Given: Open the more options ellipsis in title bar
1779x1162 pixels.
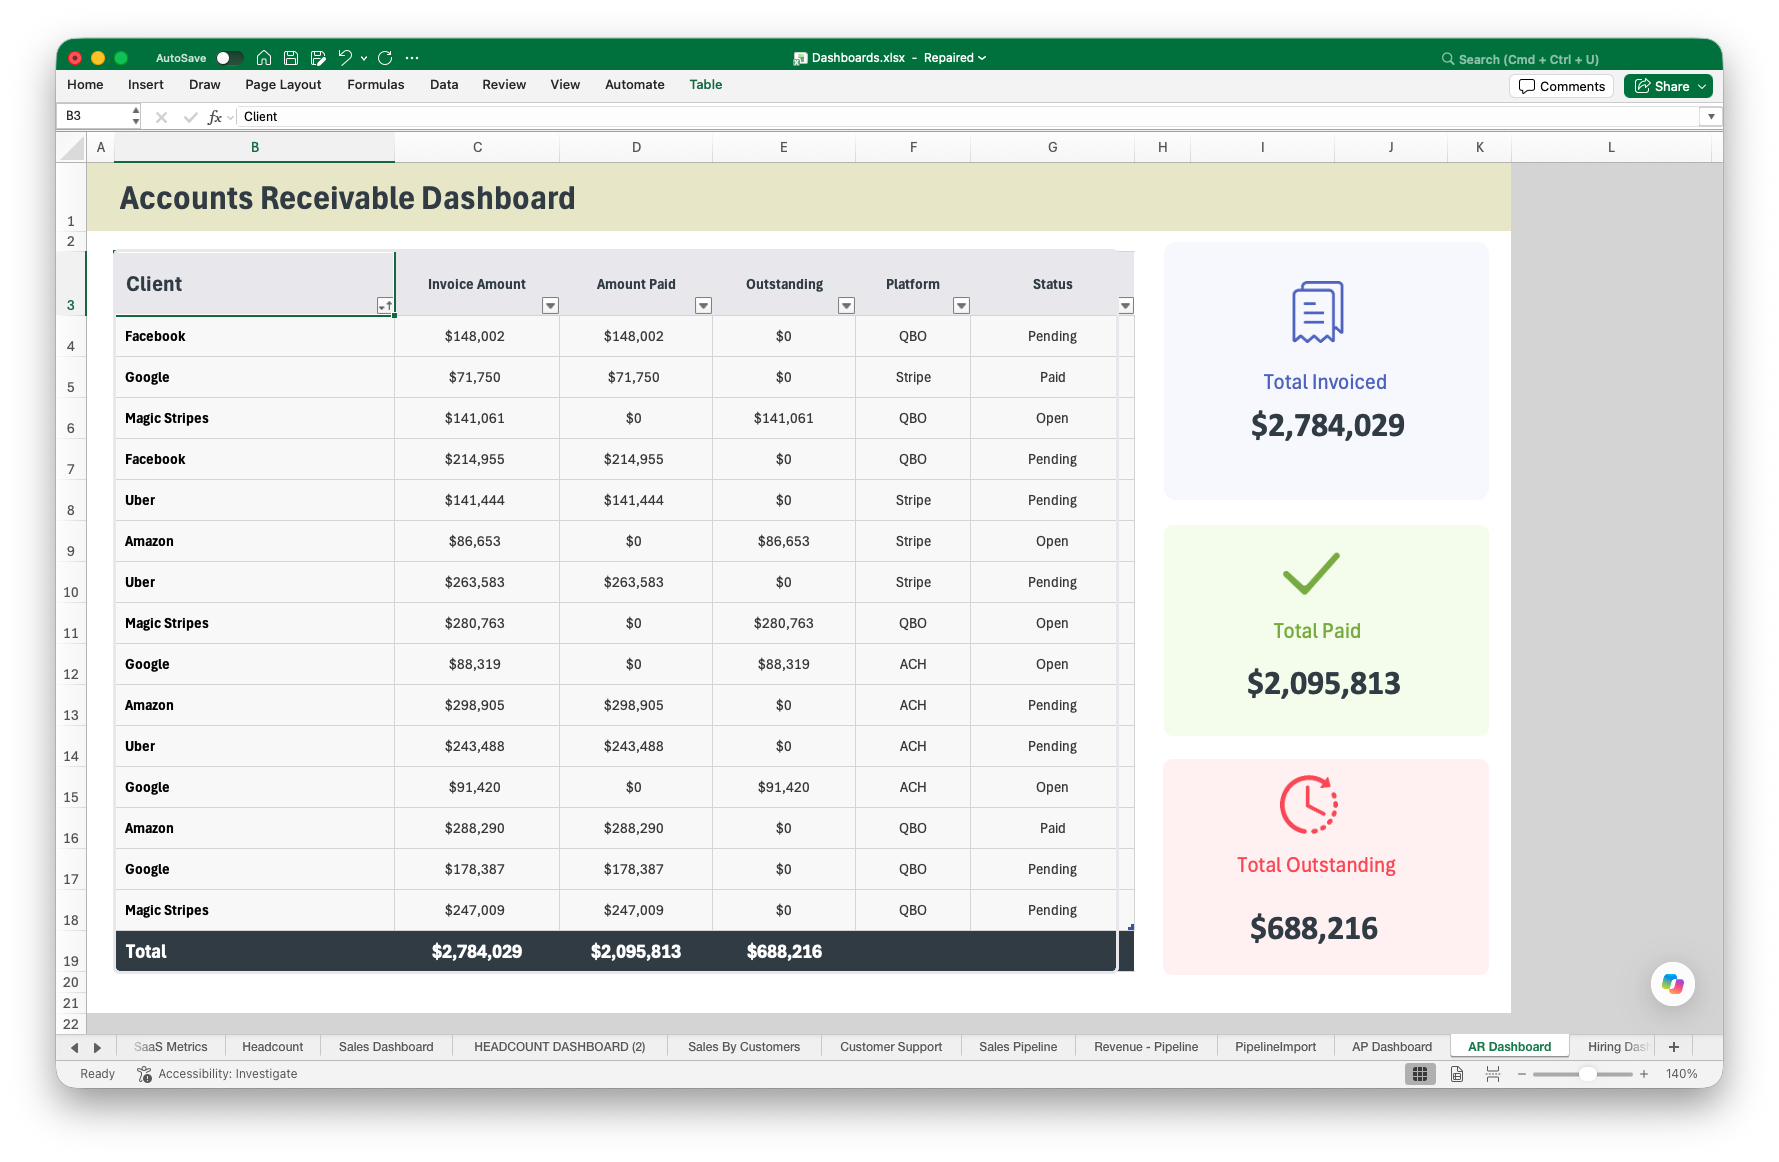Looking at the screenshot, I should [412, 58].
